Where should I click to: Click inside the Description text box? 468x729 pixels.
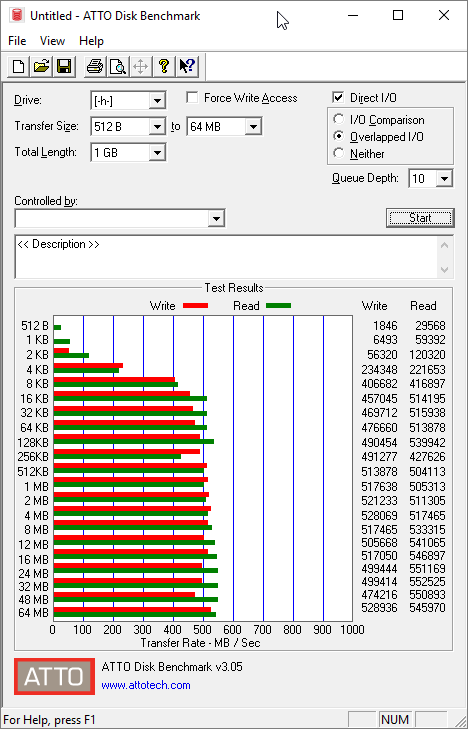click(226, 257)
